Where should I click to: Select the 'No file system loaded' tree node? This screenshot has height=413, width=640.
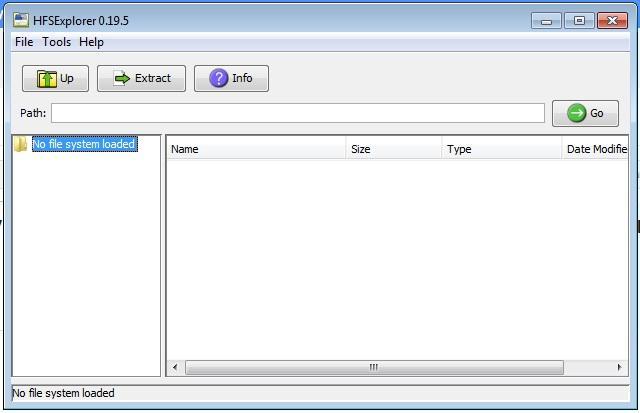pyautogui.click(x=84, y=144)
